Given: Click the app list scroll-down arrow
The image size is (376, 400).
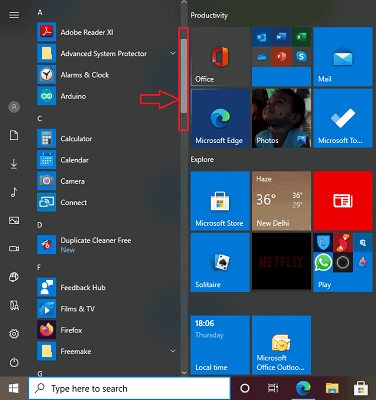Looking at the screenshot, I should (x=184, y=373).
